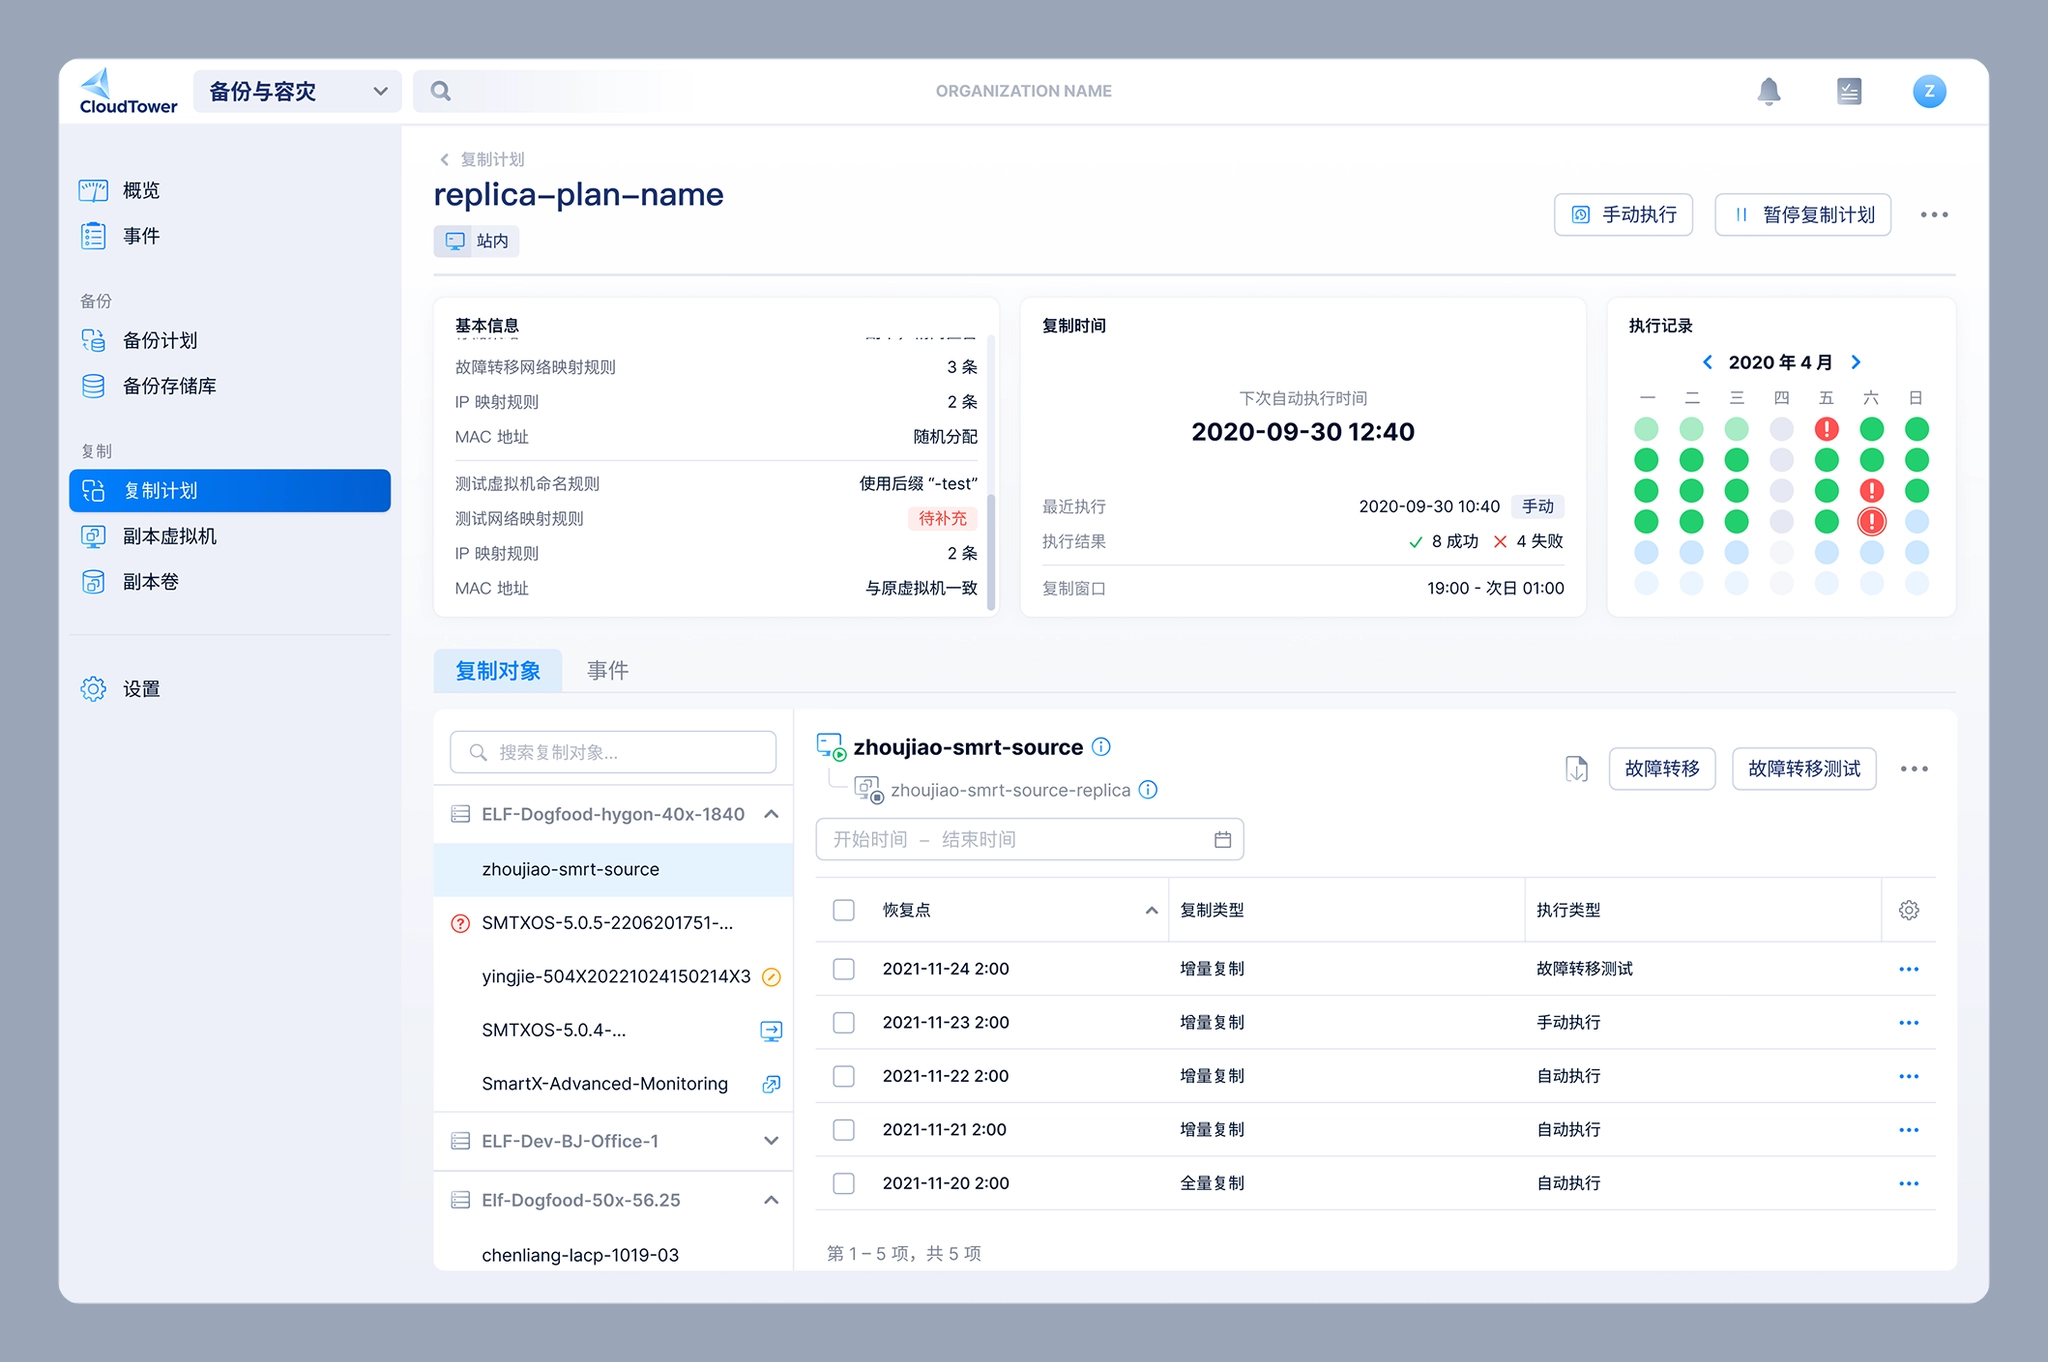Viewport: 2048px width, 1362px height.
Task: Click the calendar icon in date range field
Action: [1222, 839]
